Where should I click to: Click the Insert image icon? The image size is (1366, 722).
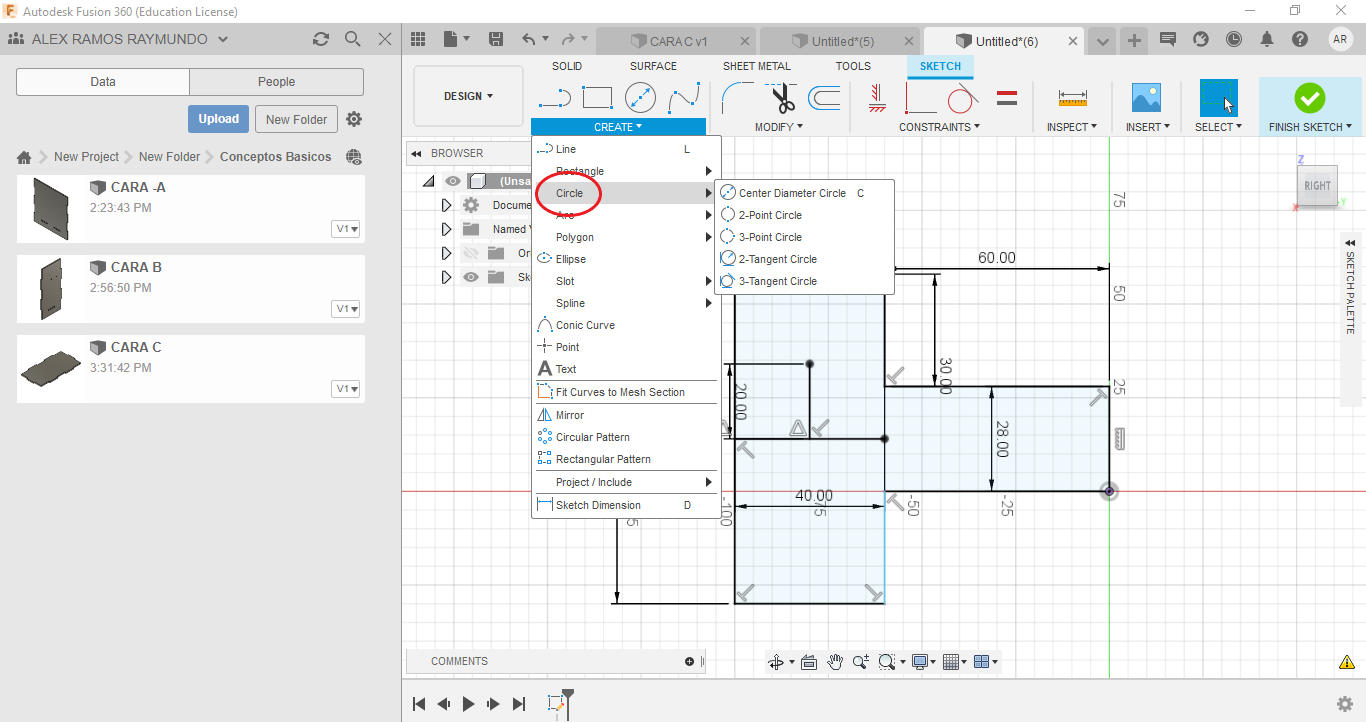[x=1146, y=97]
